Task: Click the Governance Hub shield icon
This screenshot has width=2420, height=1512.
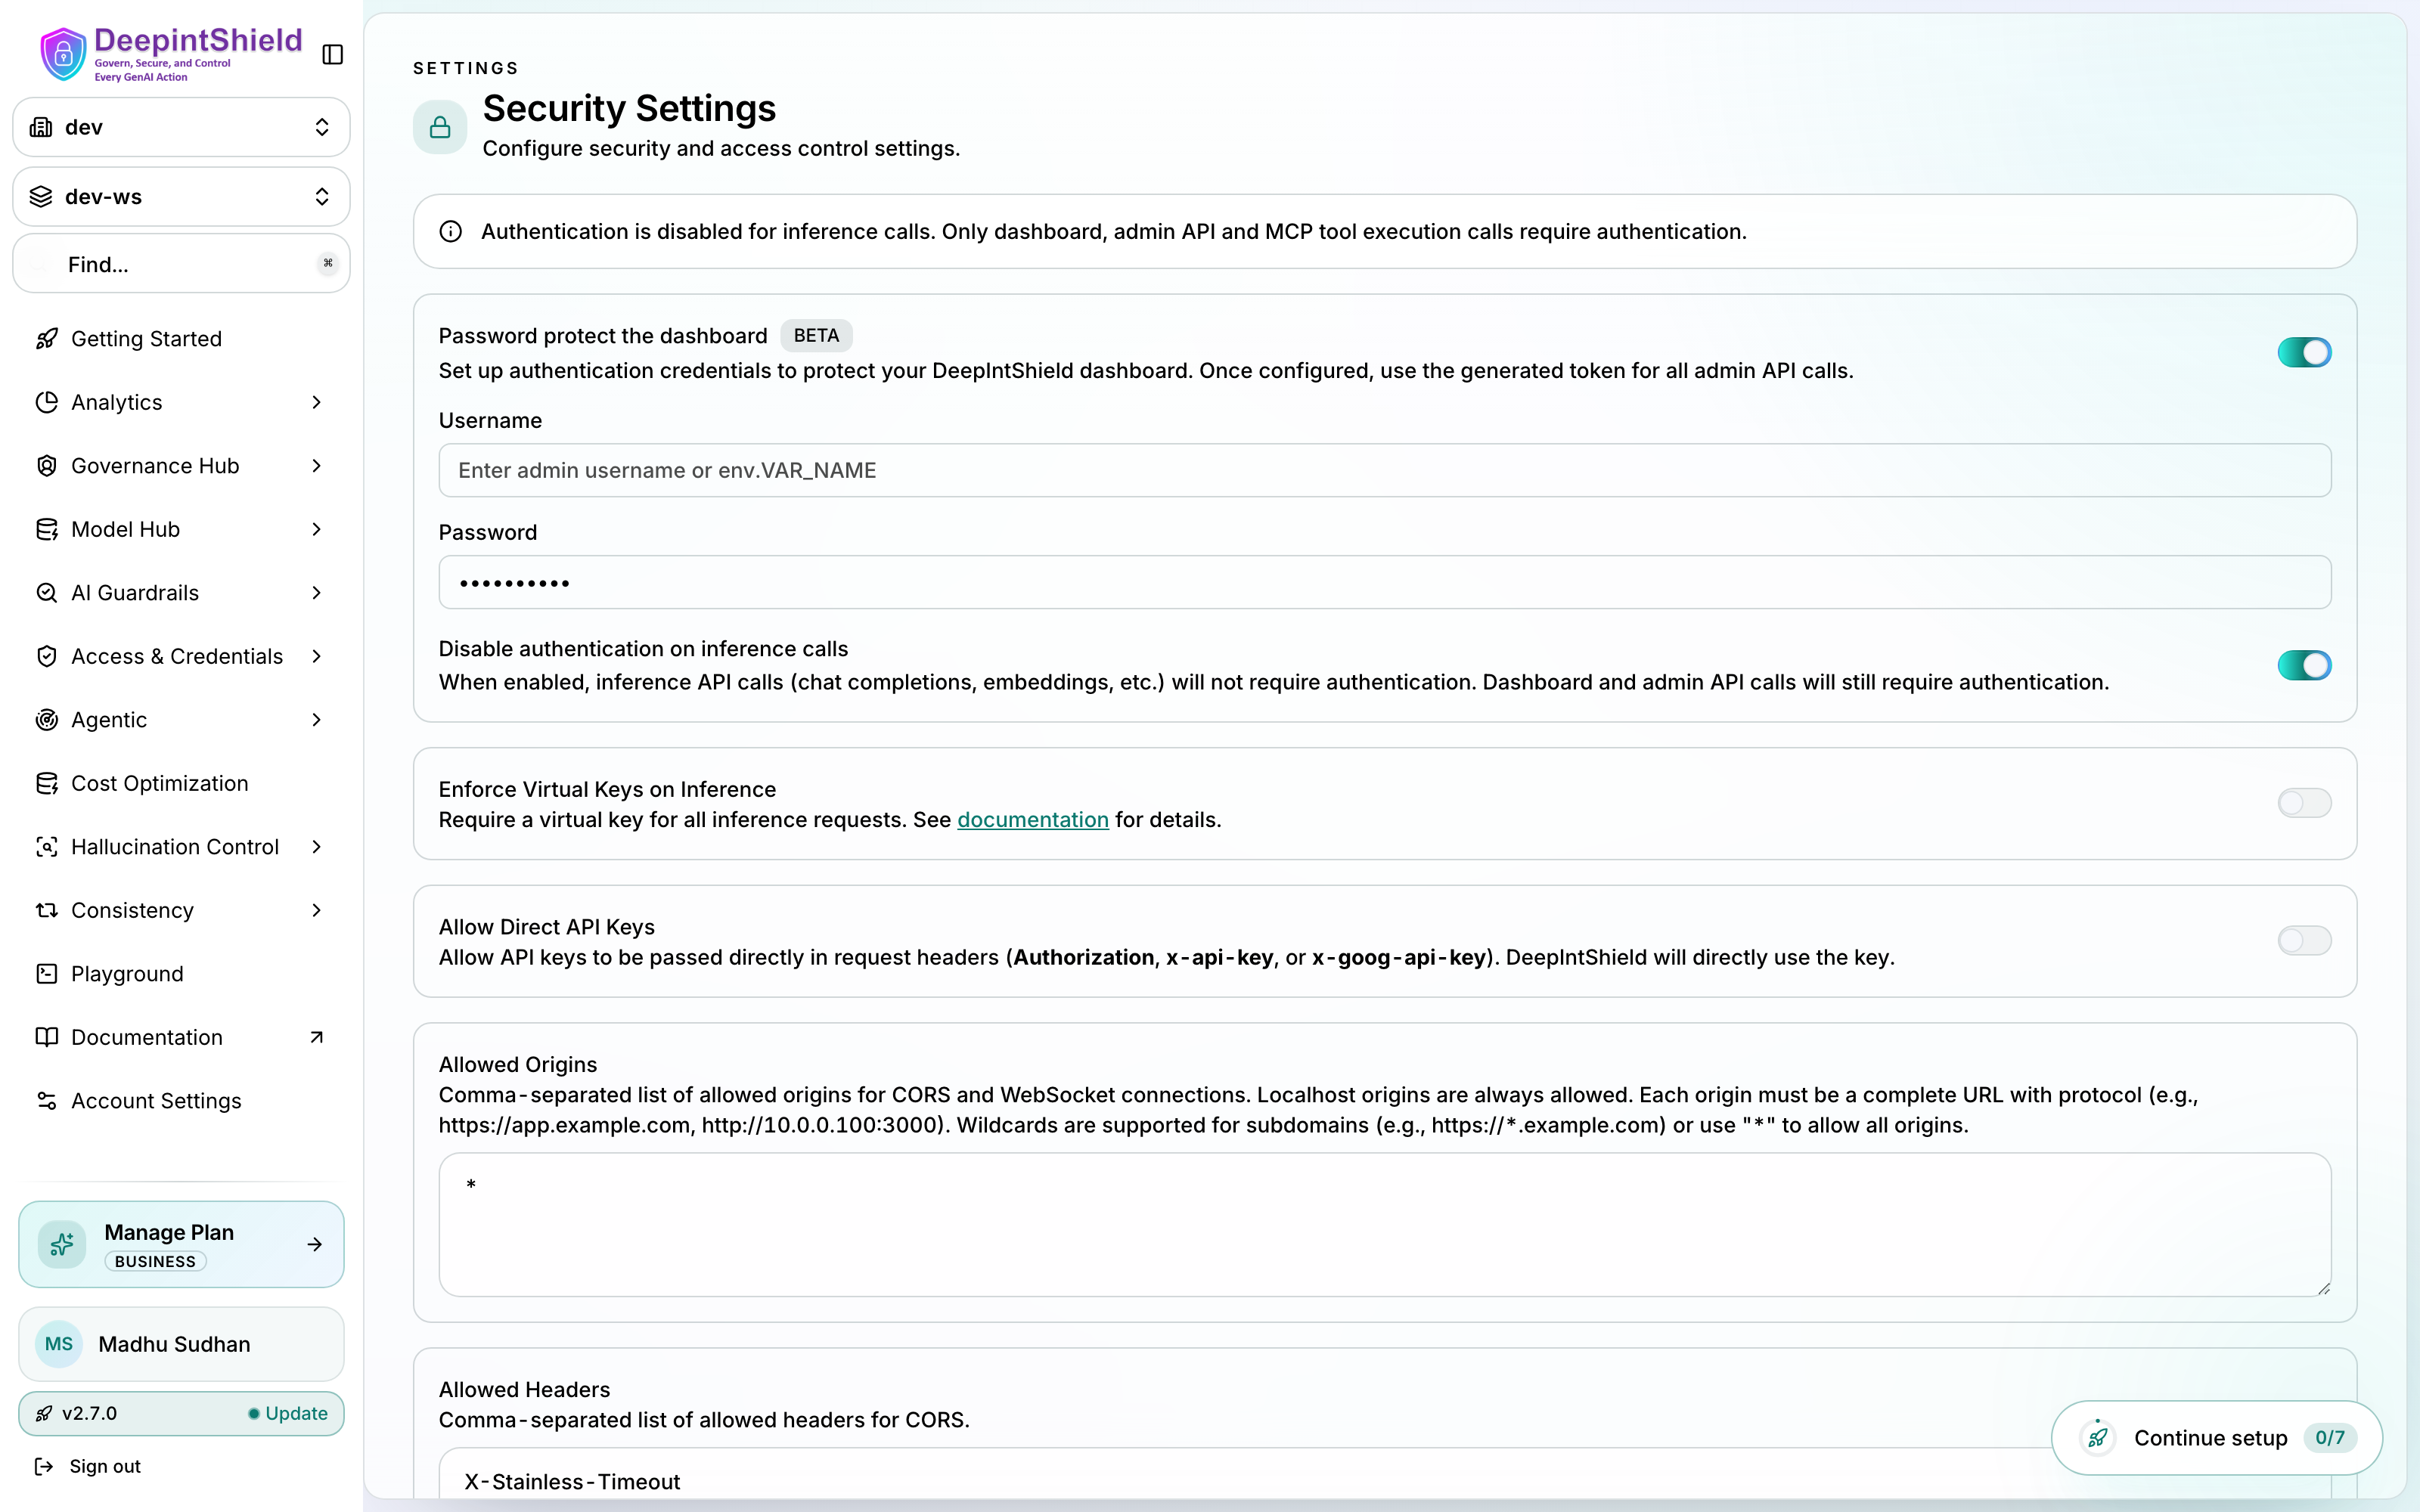Action: tap(46, 466)
